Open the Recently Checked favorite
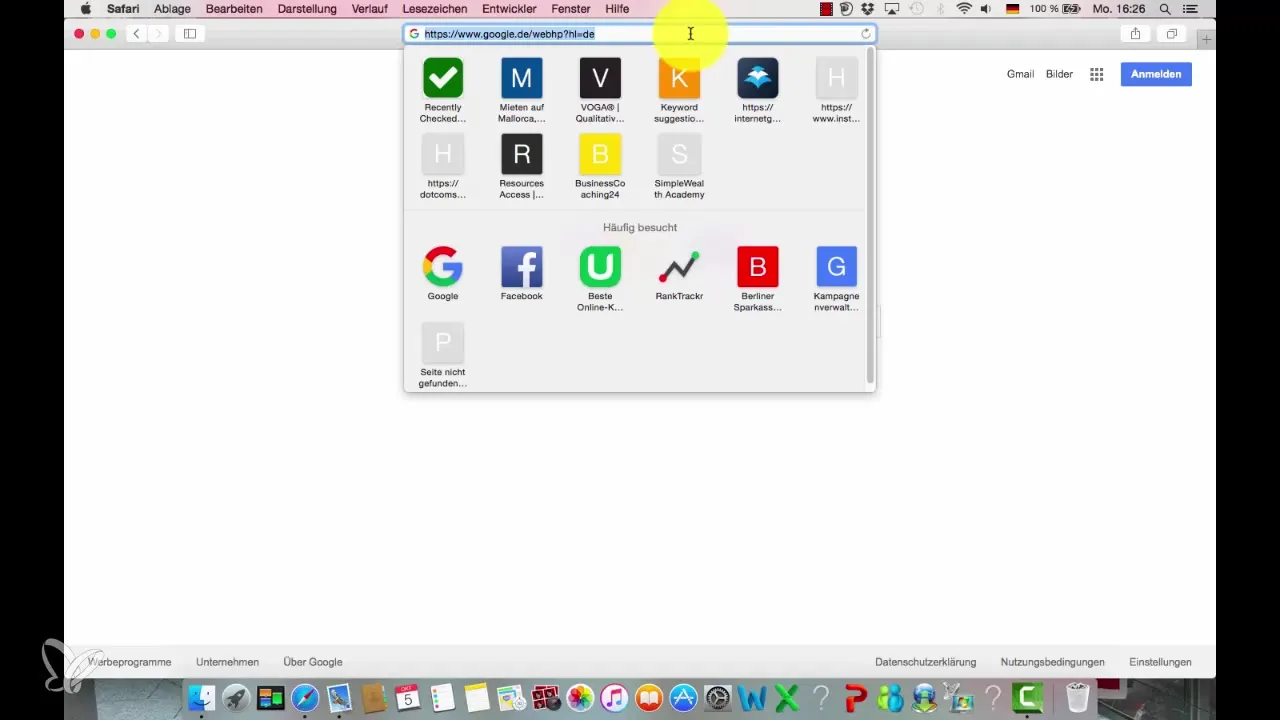Viewport: 1280px width, 720px height. pos(442,90)
